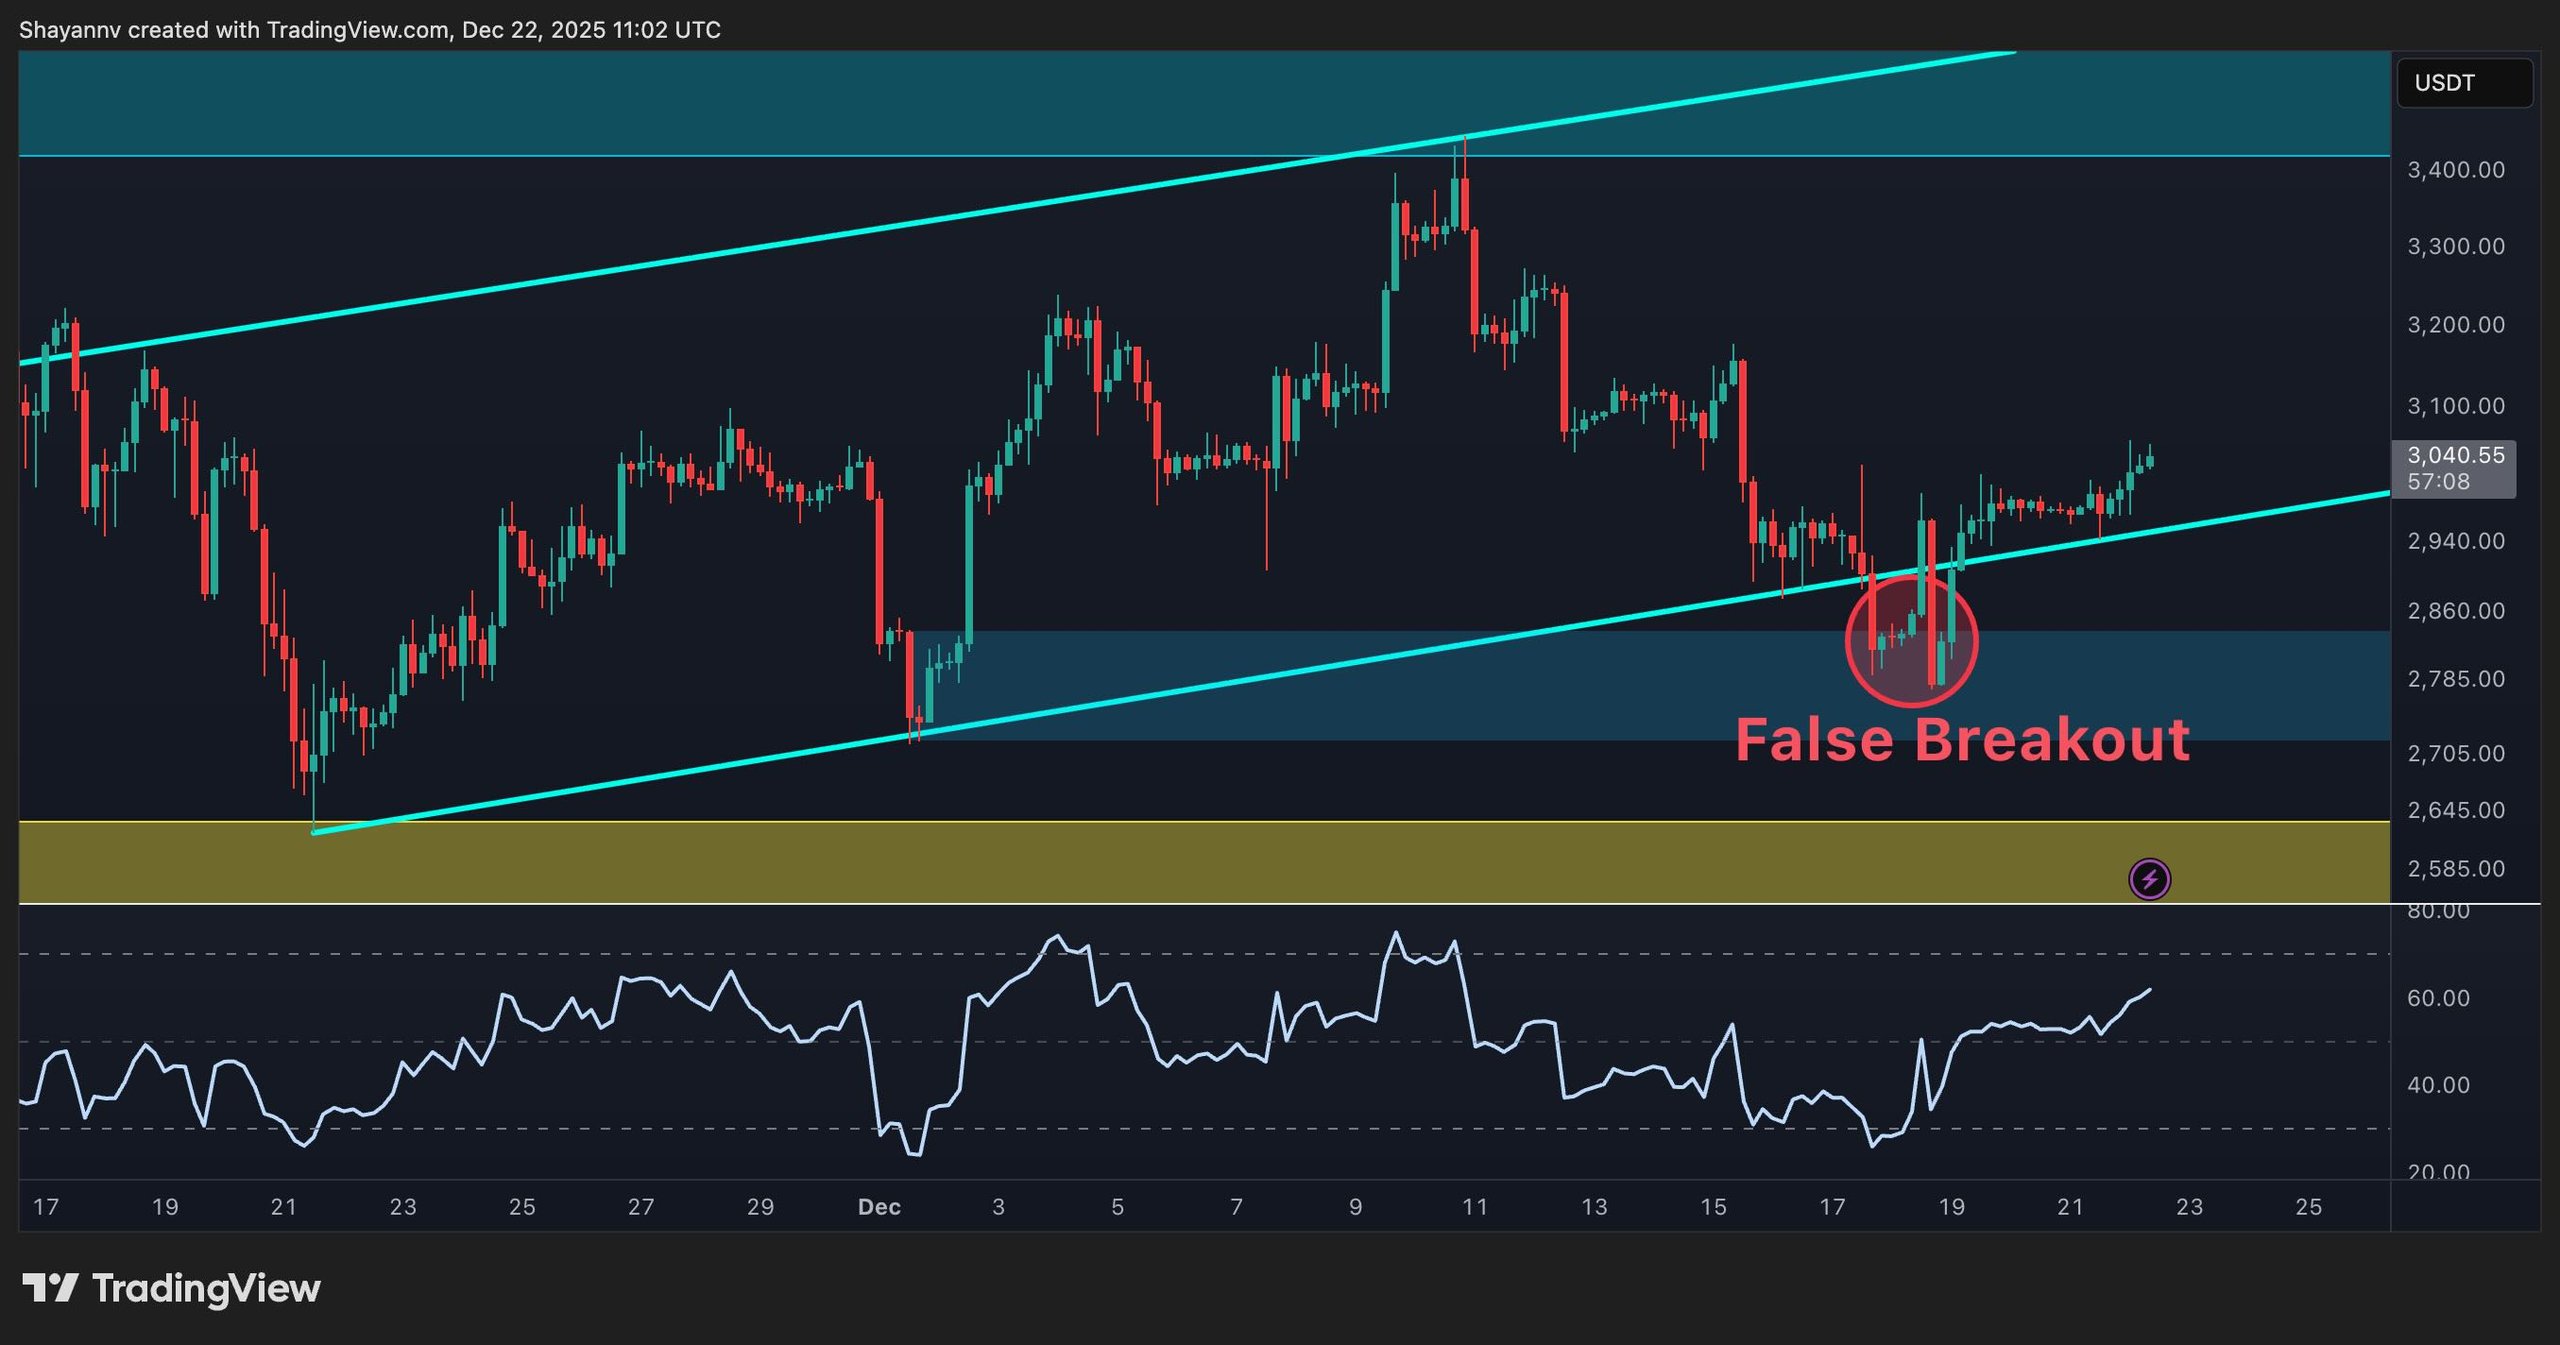
Task: Click date 11 on the time axis
Action: pyautogui.click(x=1474, y=1207)
